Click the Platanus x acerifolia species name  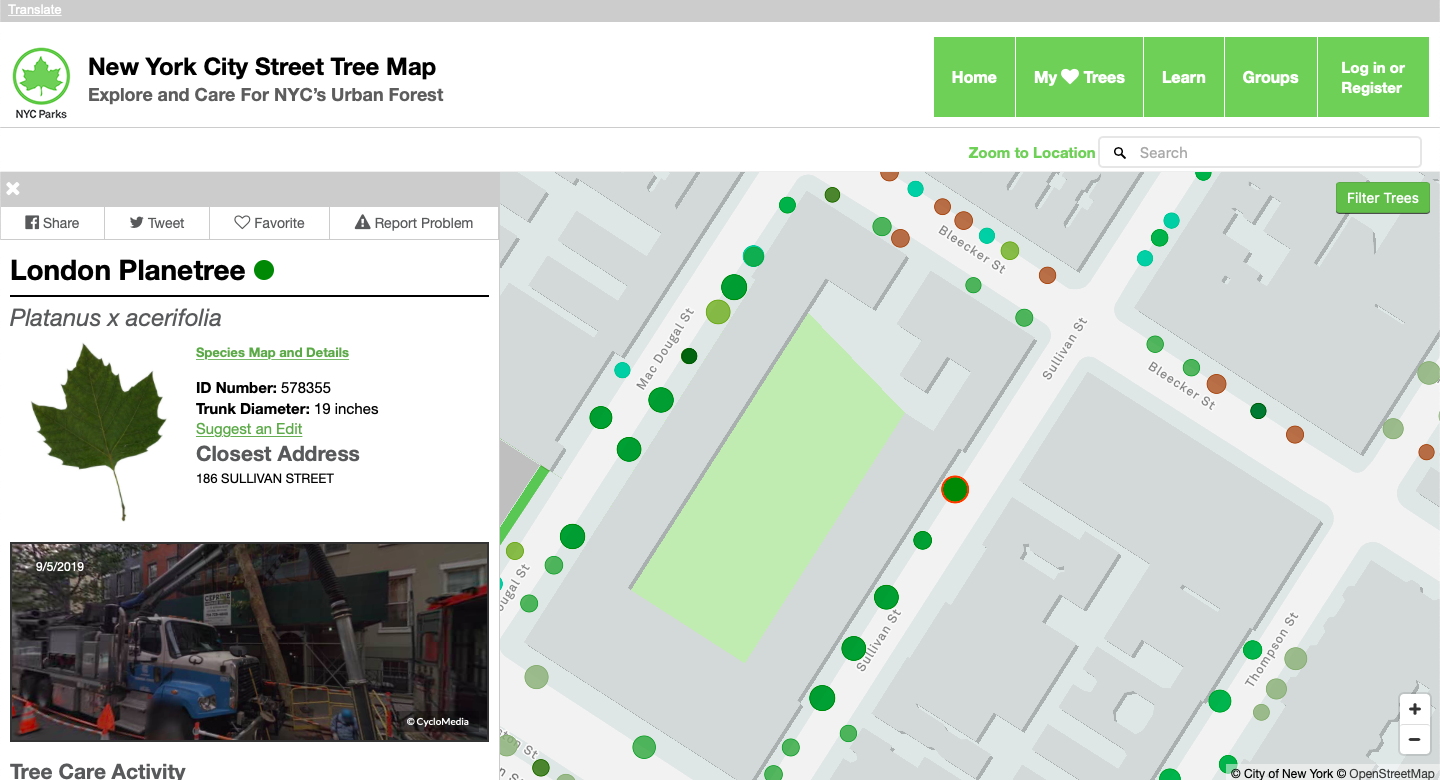[x=116, y=318]
